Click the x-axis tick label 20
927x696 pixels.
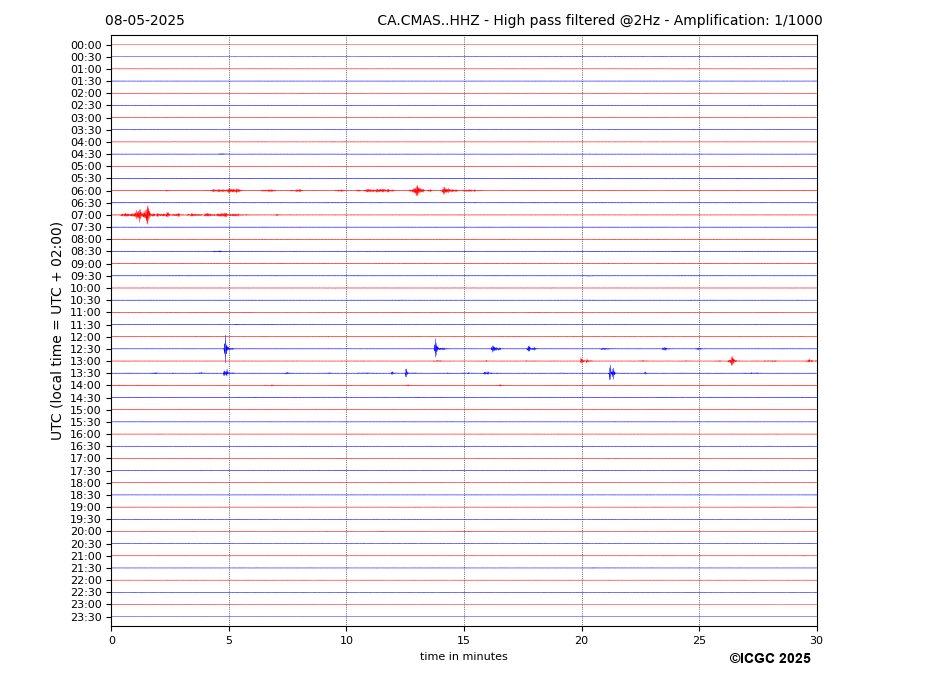click(582, 640)
